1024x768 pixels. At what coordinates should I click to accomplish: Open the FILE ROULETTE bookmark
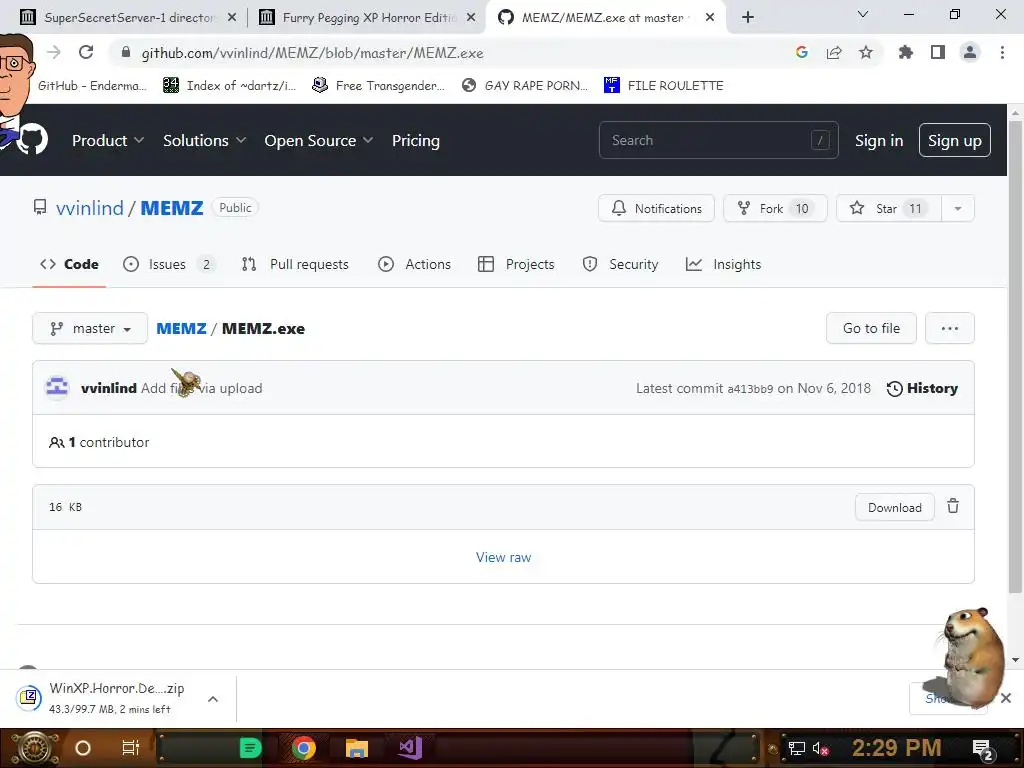coord(664,86)
